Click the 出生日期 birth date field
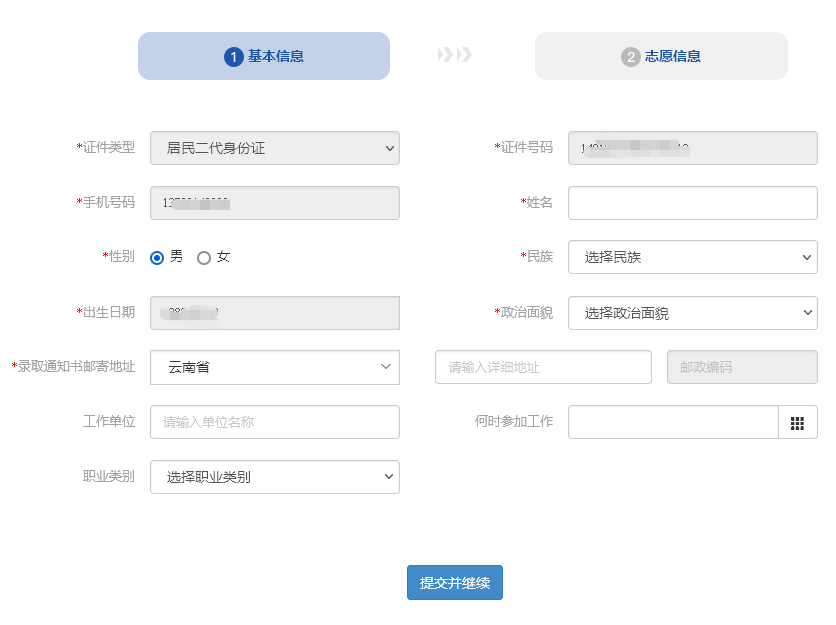836x625 pixels. (x=274, y=312)
